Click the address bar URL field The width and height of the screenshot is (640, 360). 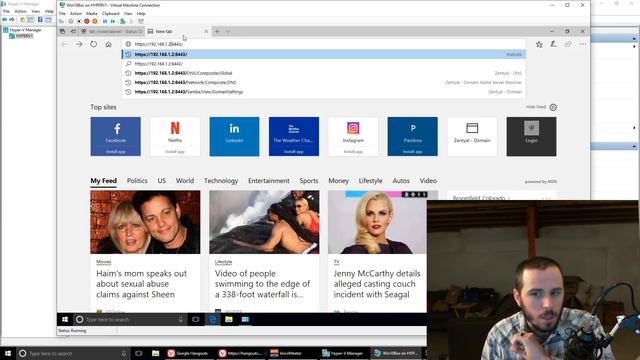pyautogui.click(x=323, y=44)
